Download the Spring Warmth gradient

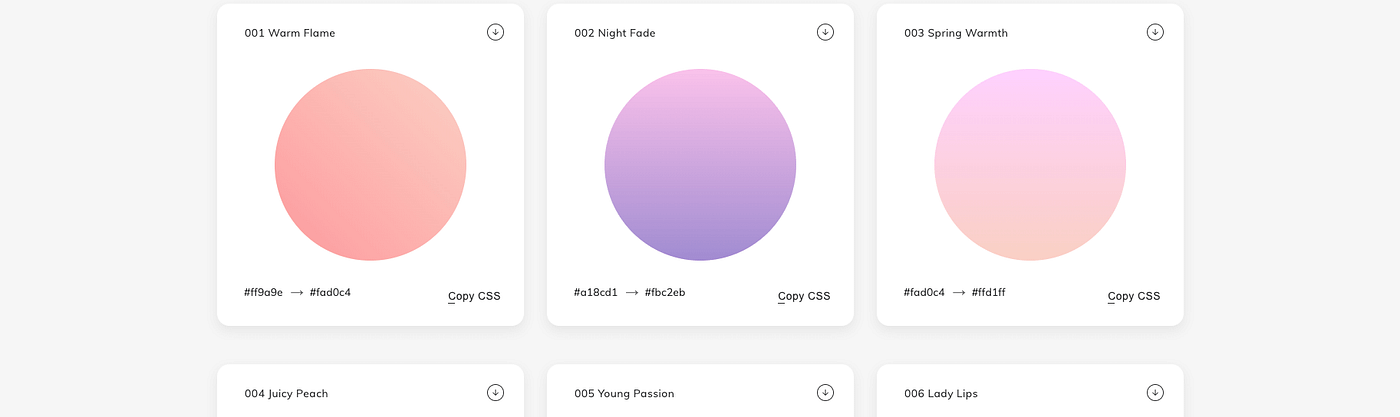pos(1155,32)
